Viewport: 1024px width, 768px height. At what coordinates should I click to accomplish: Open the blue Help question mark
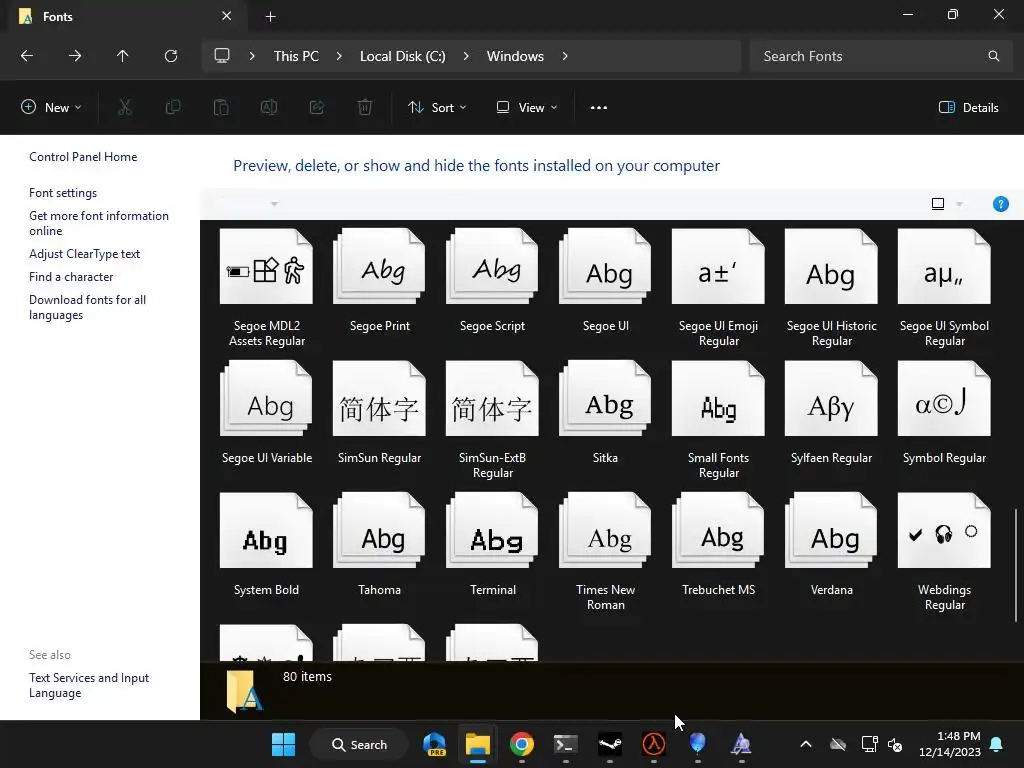(1000, 204)
